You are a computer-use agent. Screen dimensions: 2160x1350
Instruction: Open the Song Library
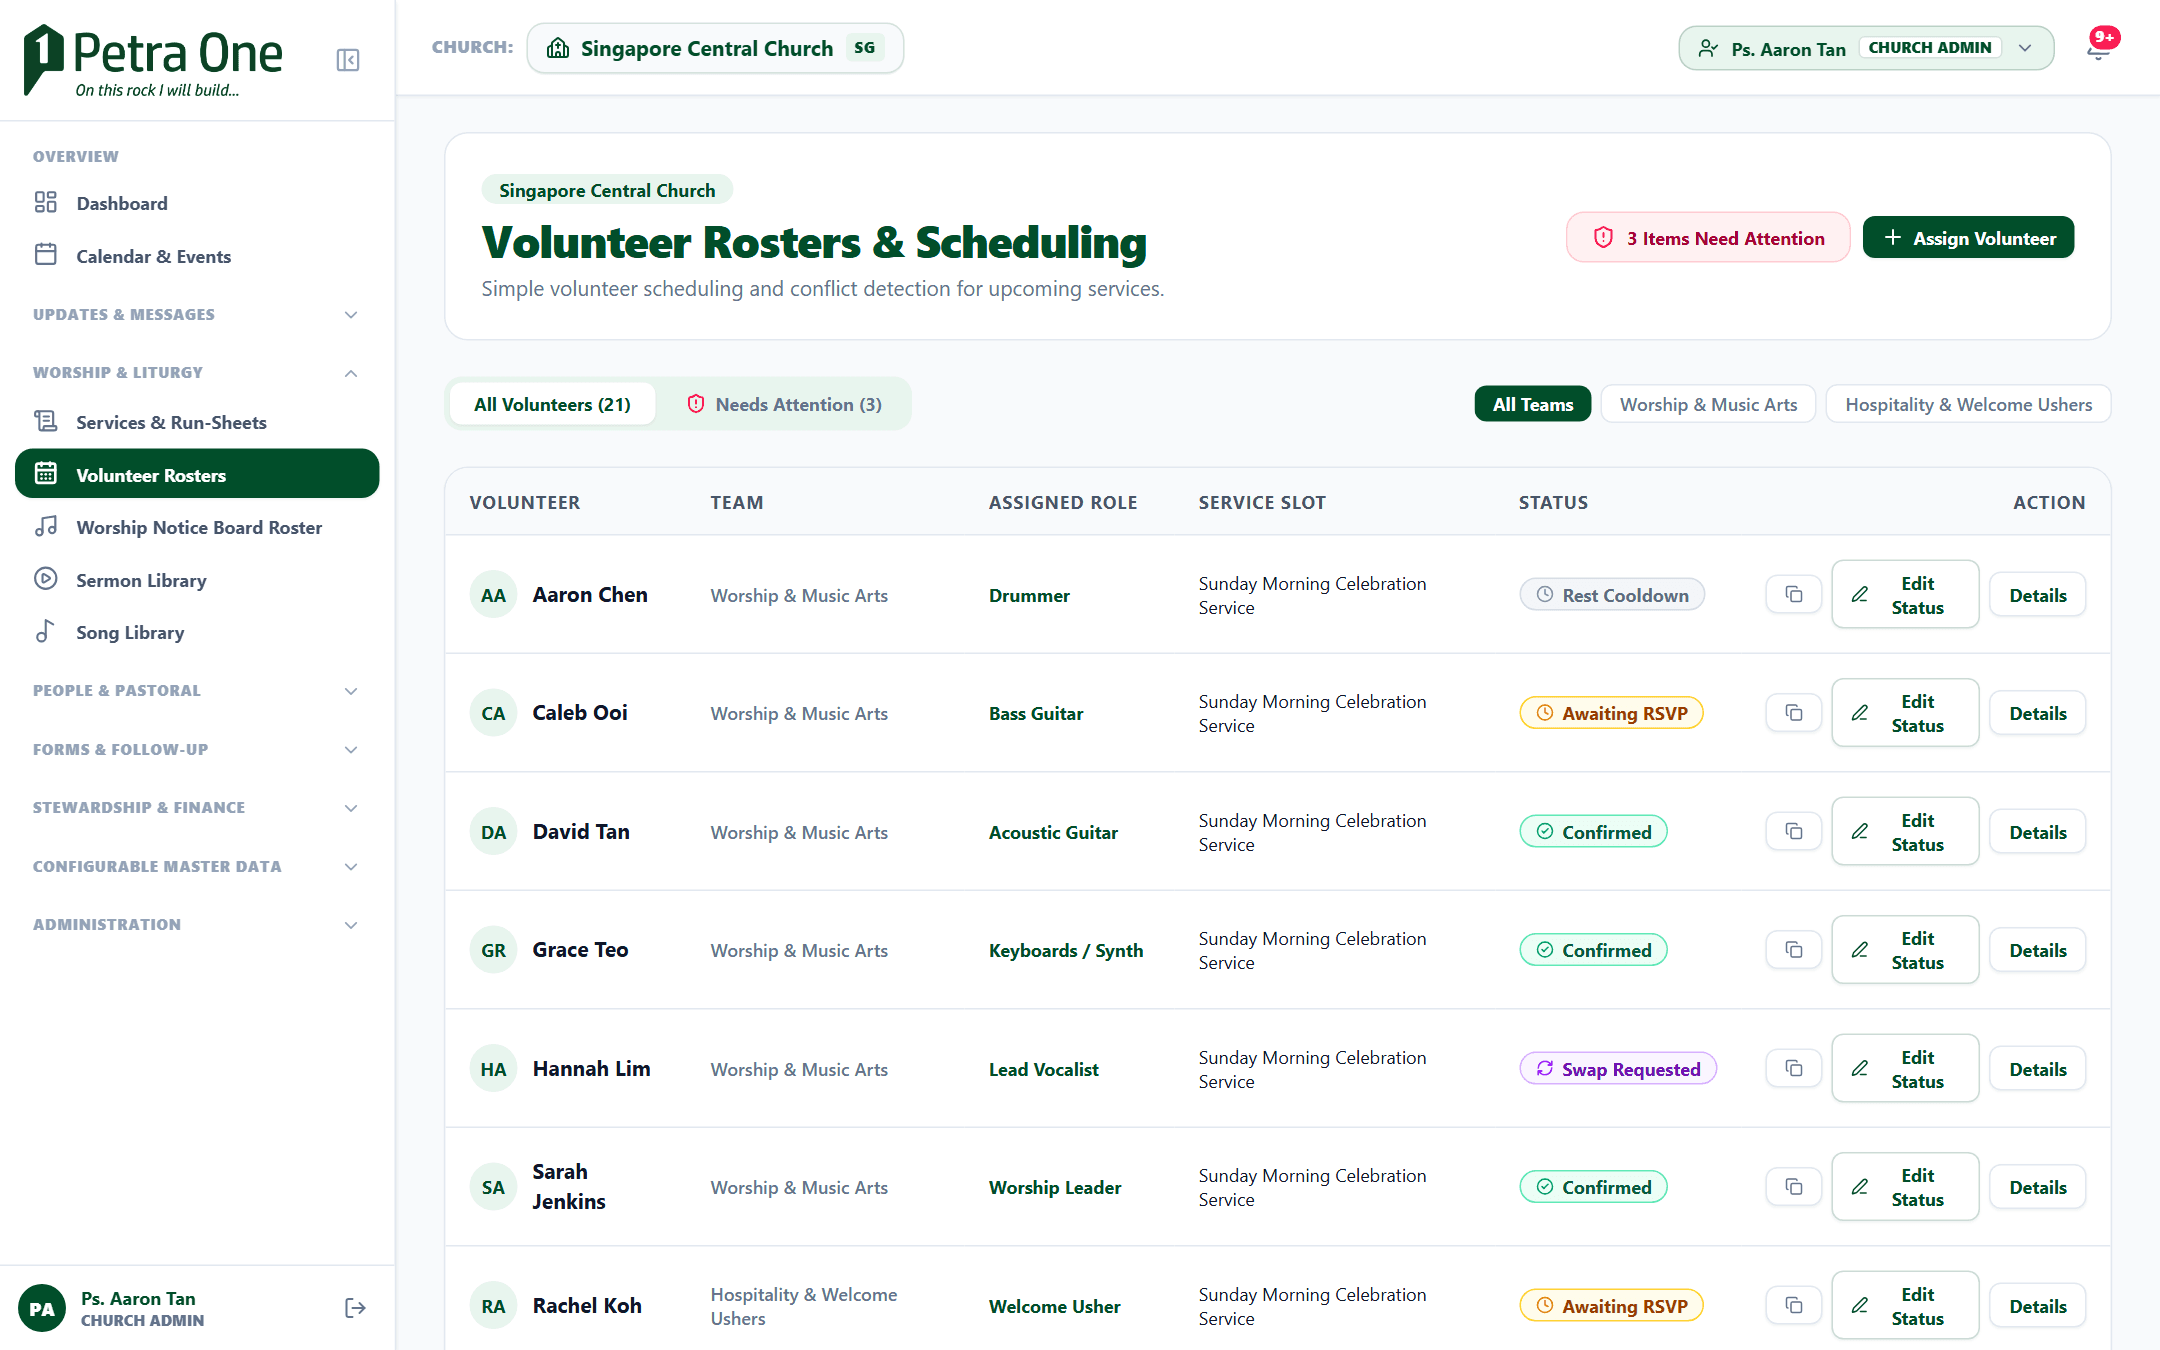[x=197, y=632]
